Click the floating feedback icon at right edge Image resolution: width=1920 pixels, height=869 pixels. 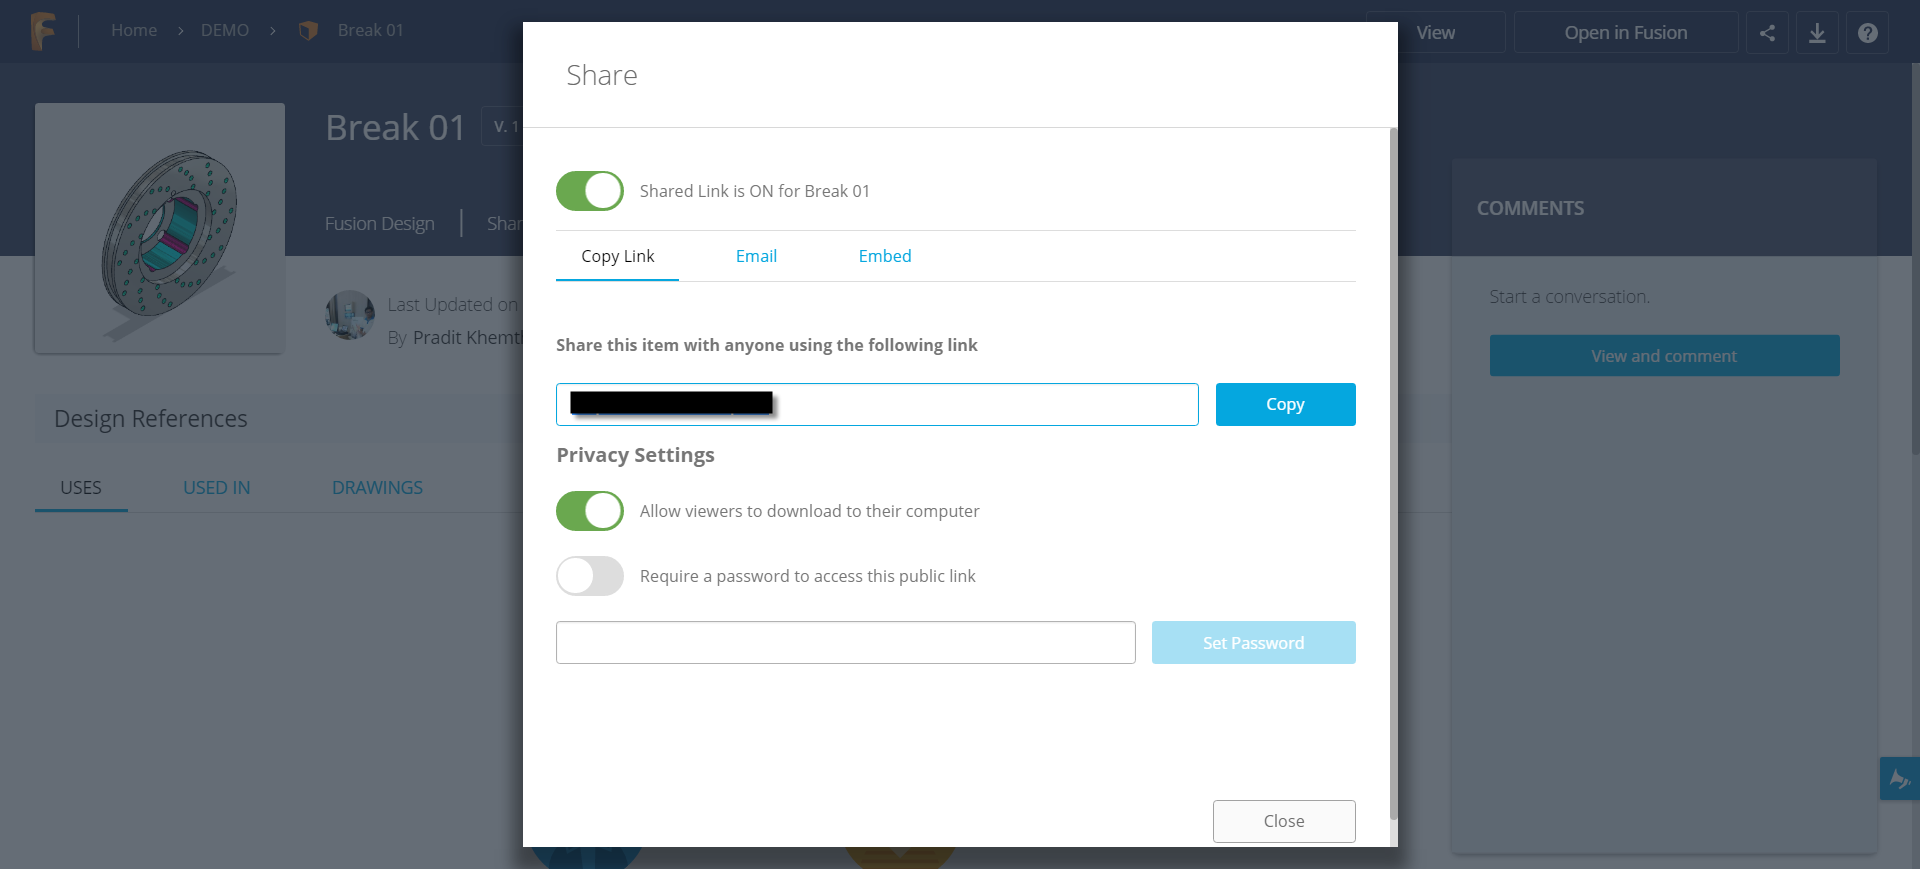[1899, 778]
